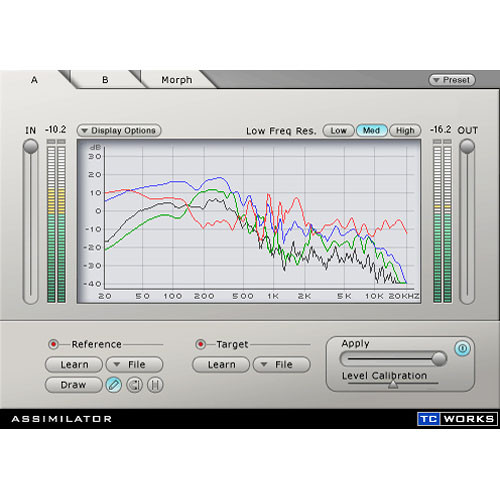Open the Reference File dropdown
Image resolution: width=500 pixels, height=500 pixels.
[134, 364]
